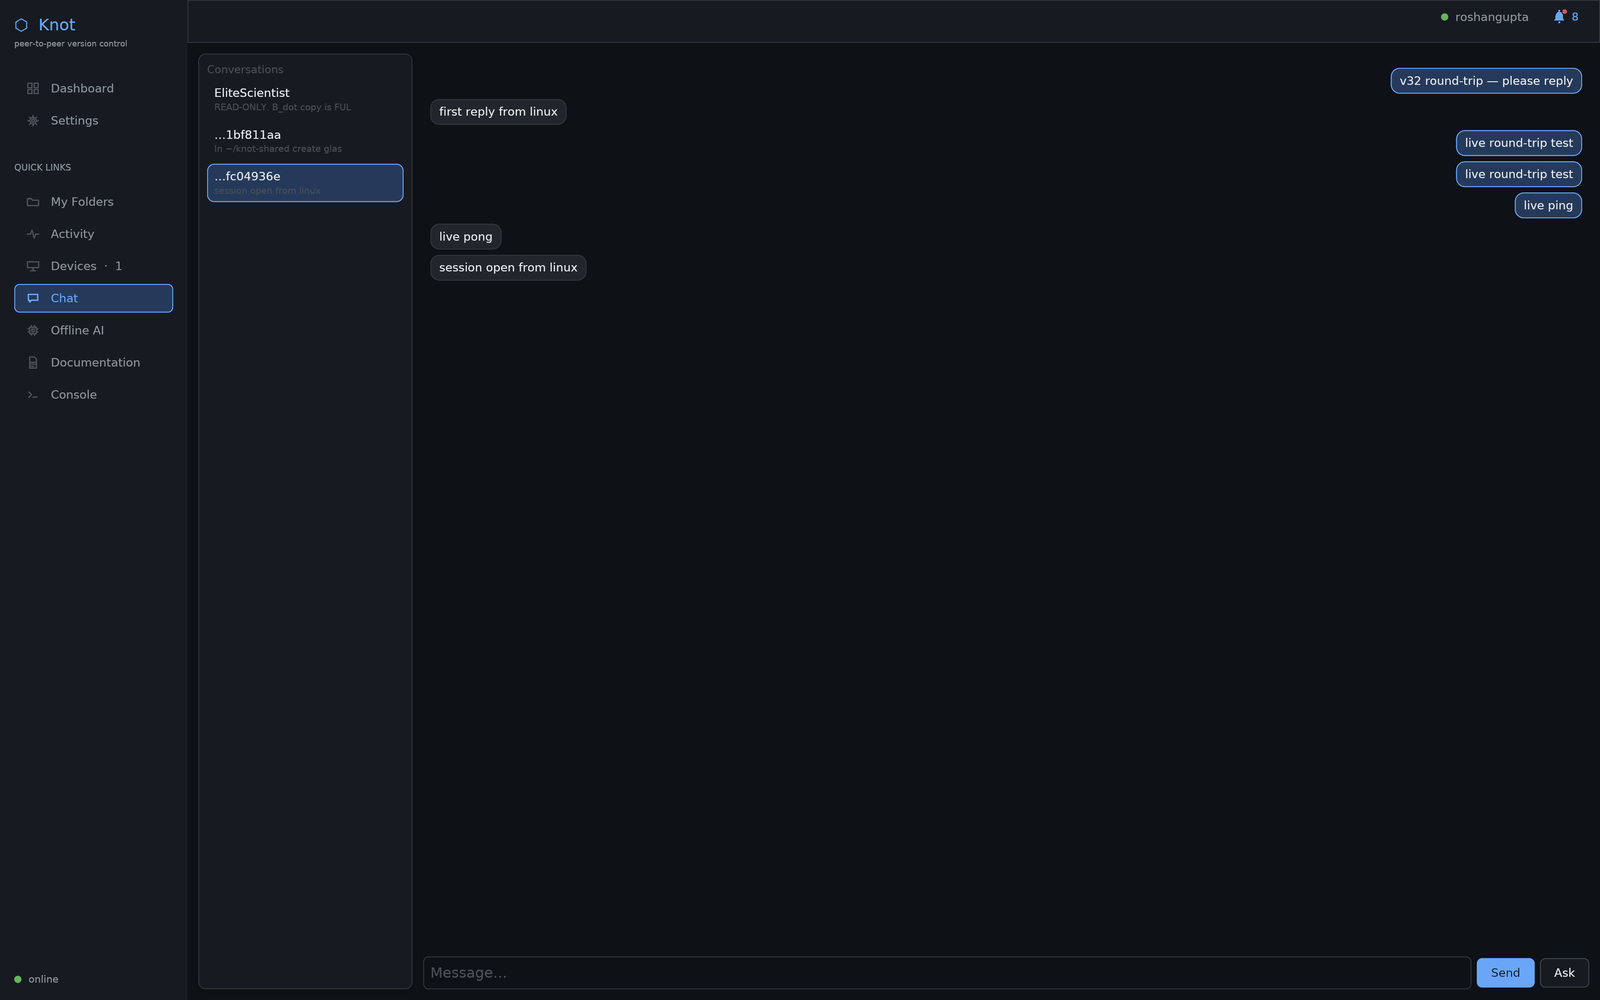
Task: Click the Devices count badge 1
Action: coord(118,266)
